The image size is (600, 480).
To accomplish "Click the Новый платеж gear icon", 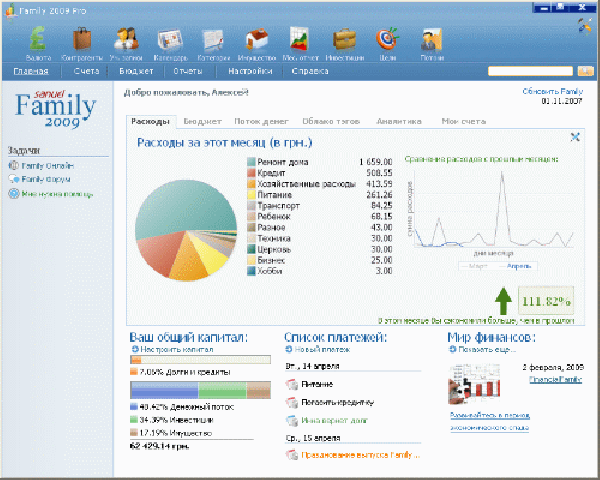I will tap(289, 349).
